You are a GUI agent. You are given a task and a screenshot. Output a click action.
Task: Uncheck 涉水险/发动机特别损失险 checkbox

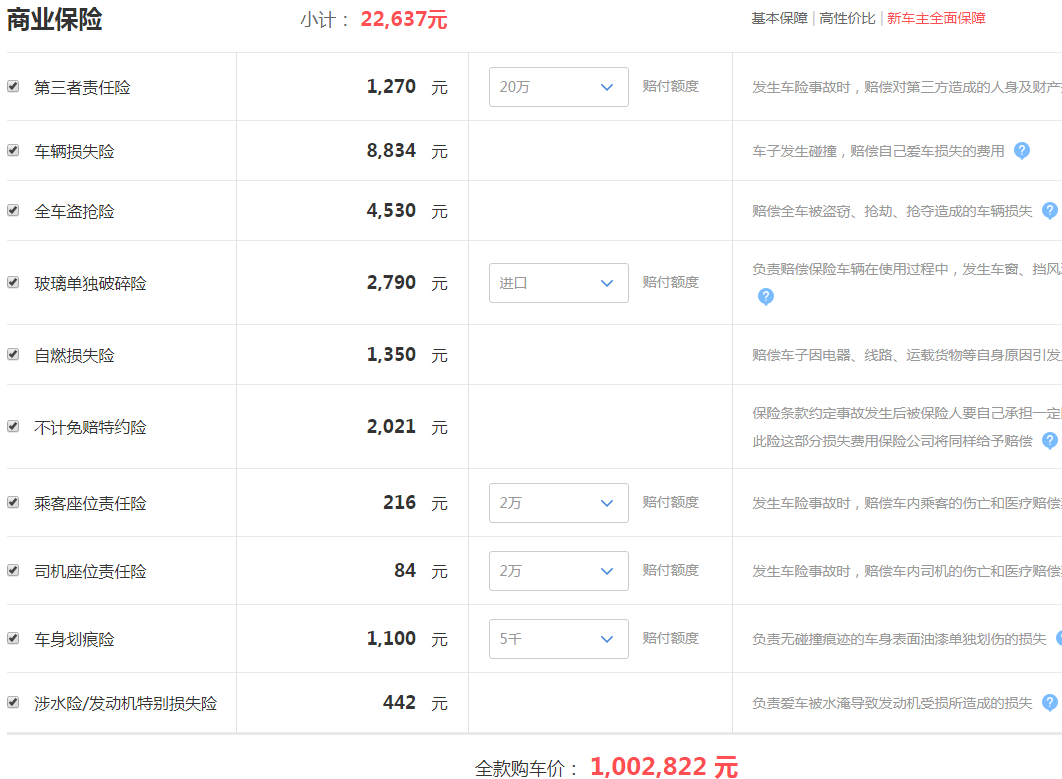[13, 702]
